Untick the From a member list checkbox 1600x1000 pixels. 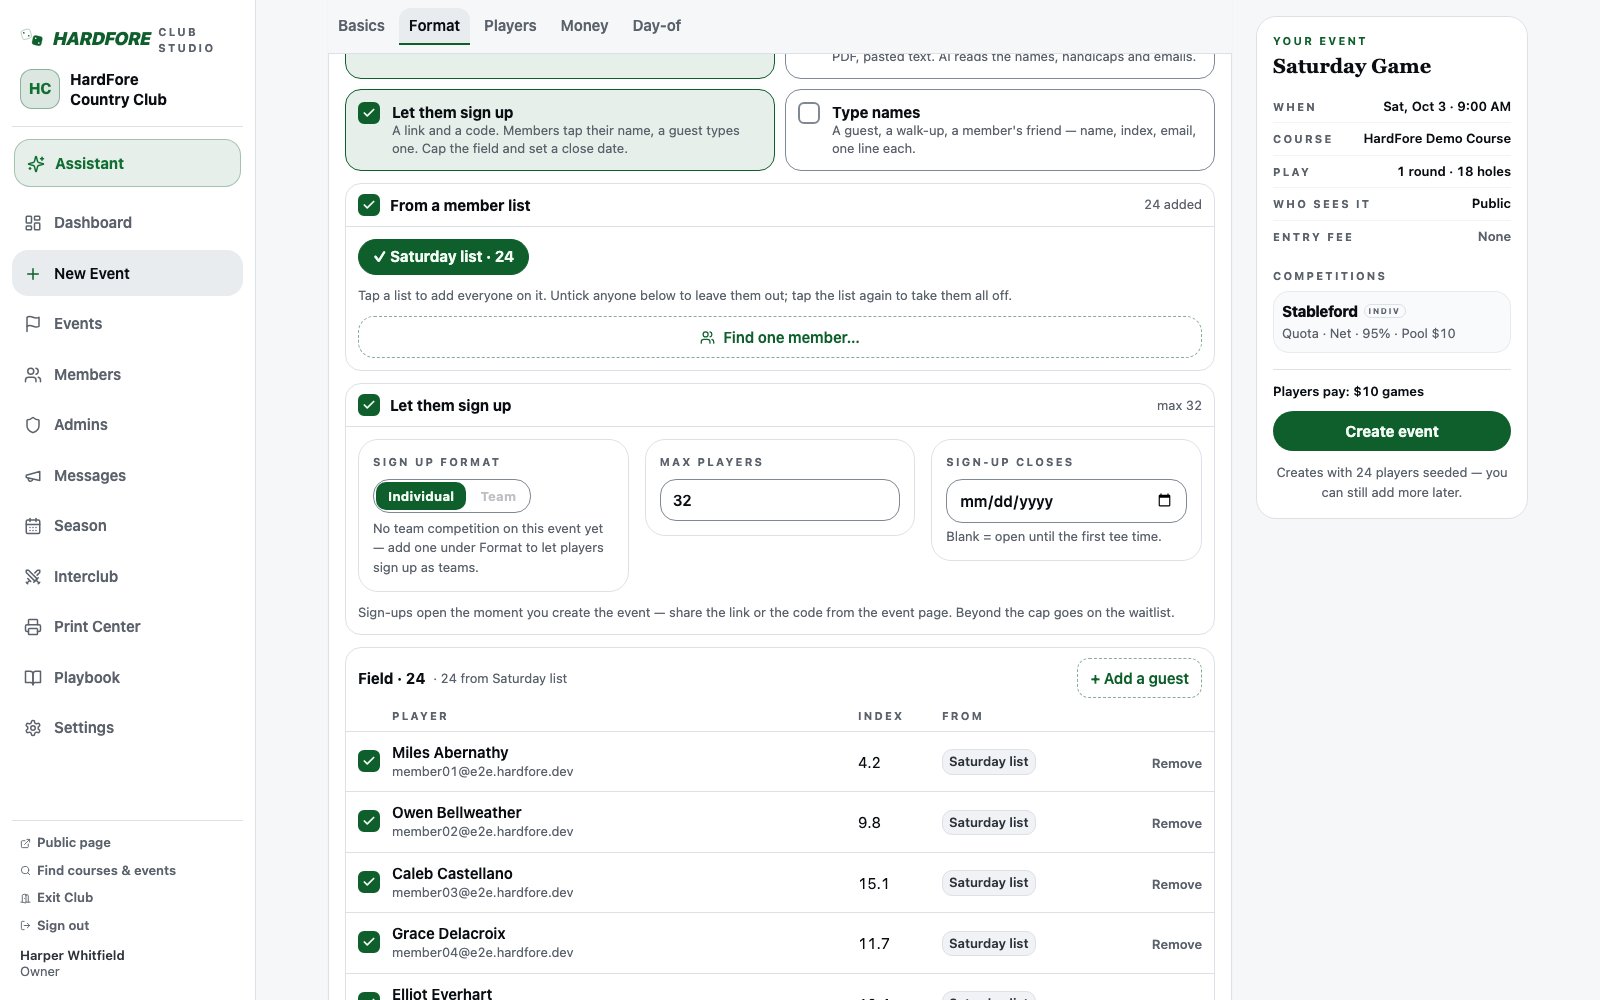(x=369, y=205)
